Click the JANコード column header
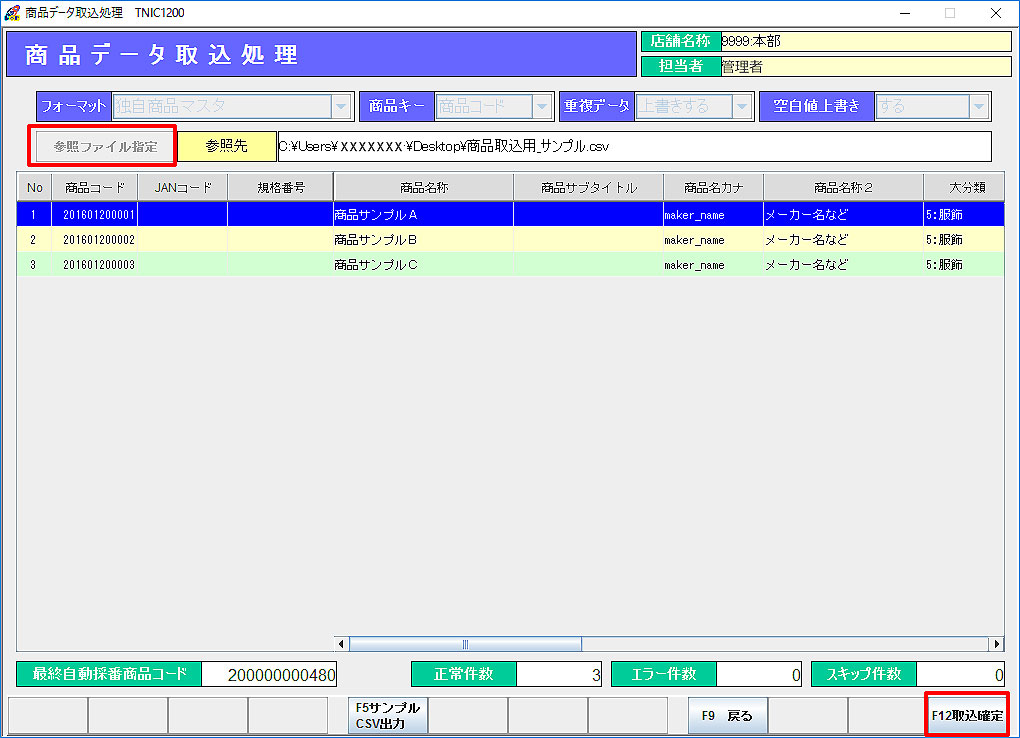Viewport: 1020px width, 738px height. tap(182, 187)
